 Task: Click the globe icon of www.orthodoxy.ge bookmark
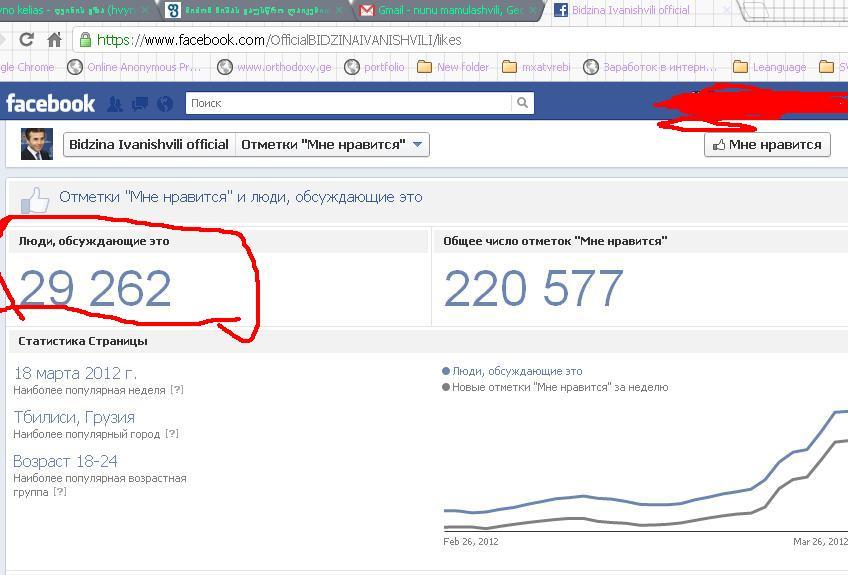[x=224, y=67]
